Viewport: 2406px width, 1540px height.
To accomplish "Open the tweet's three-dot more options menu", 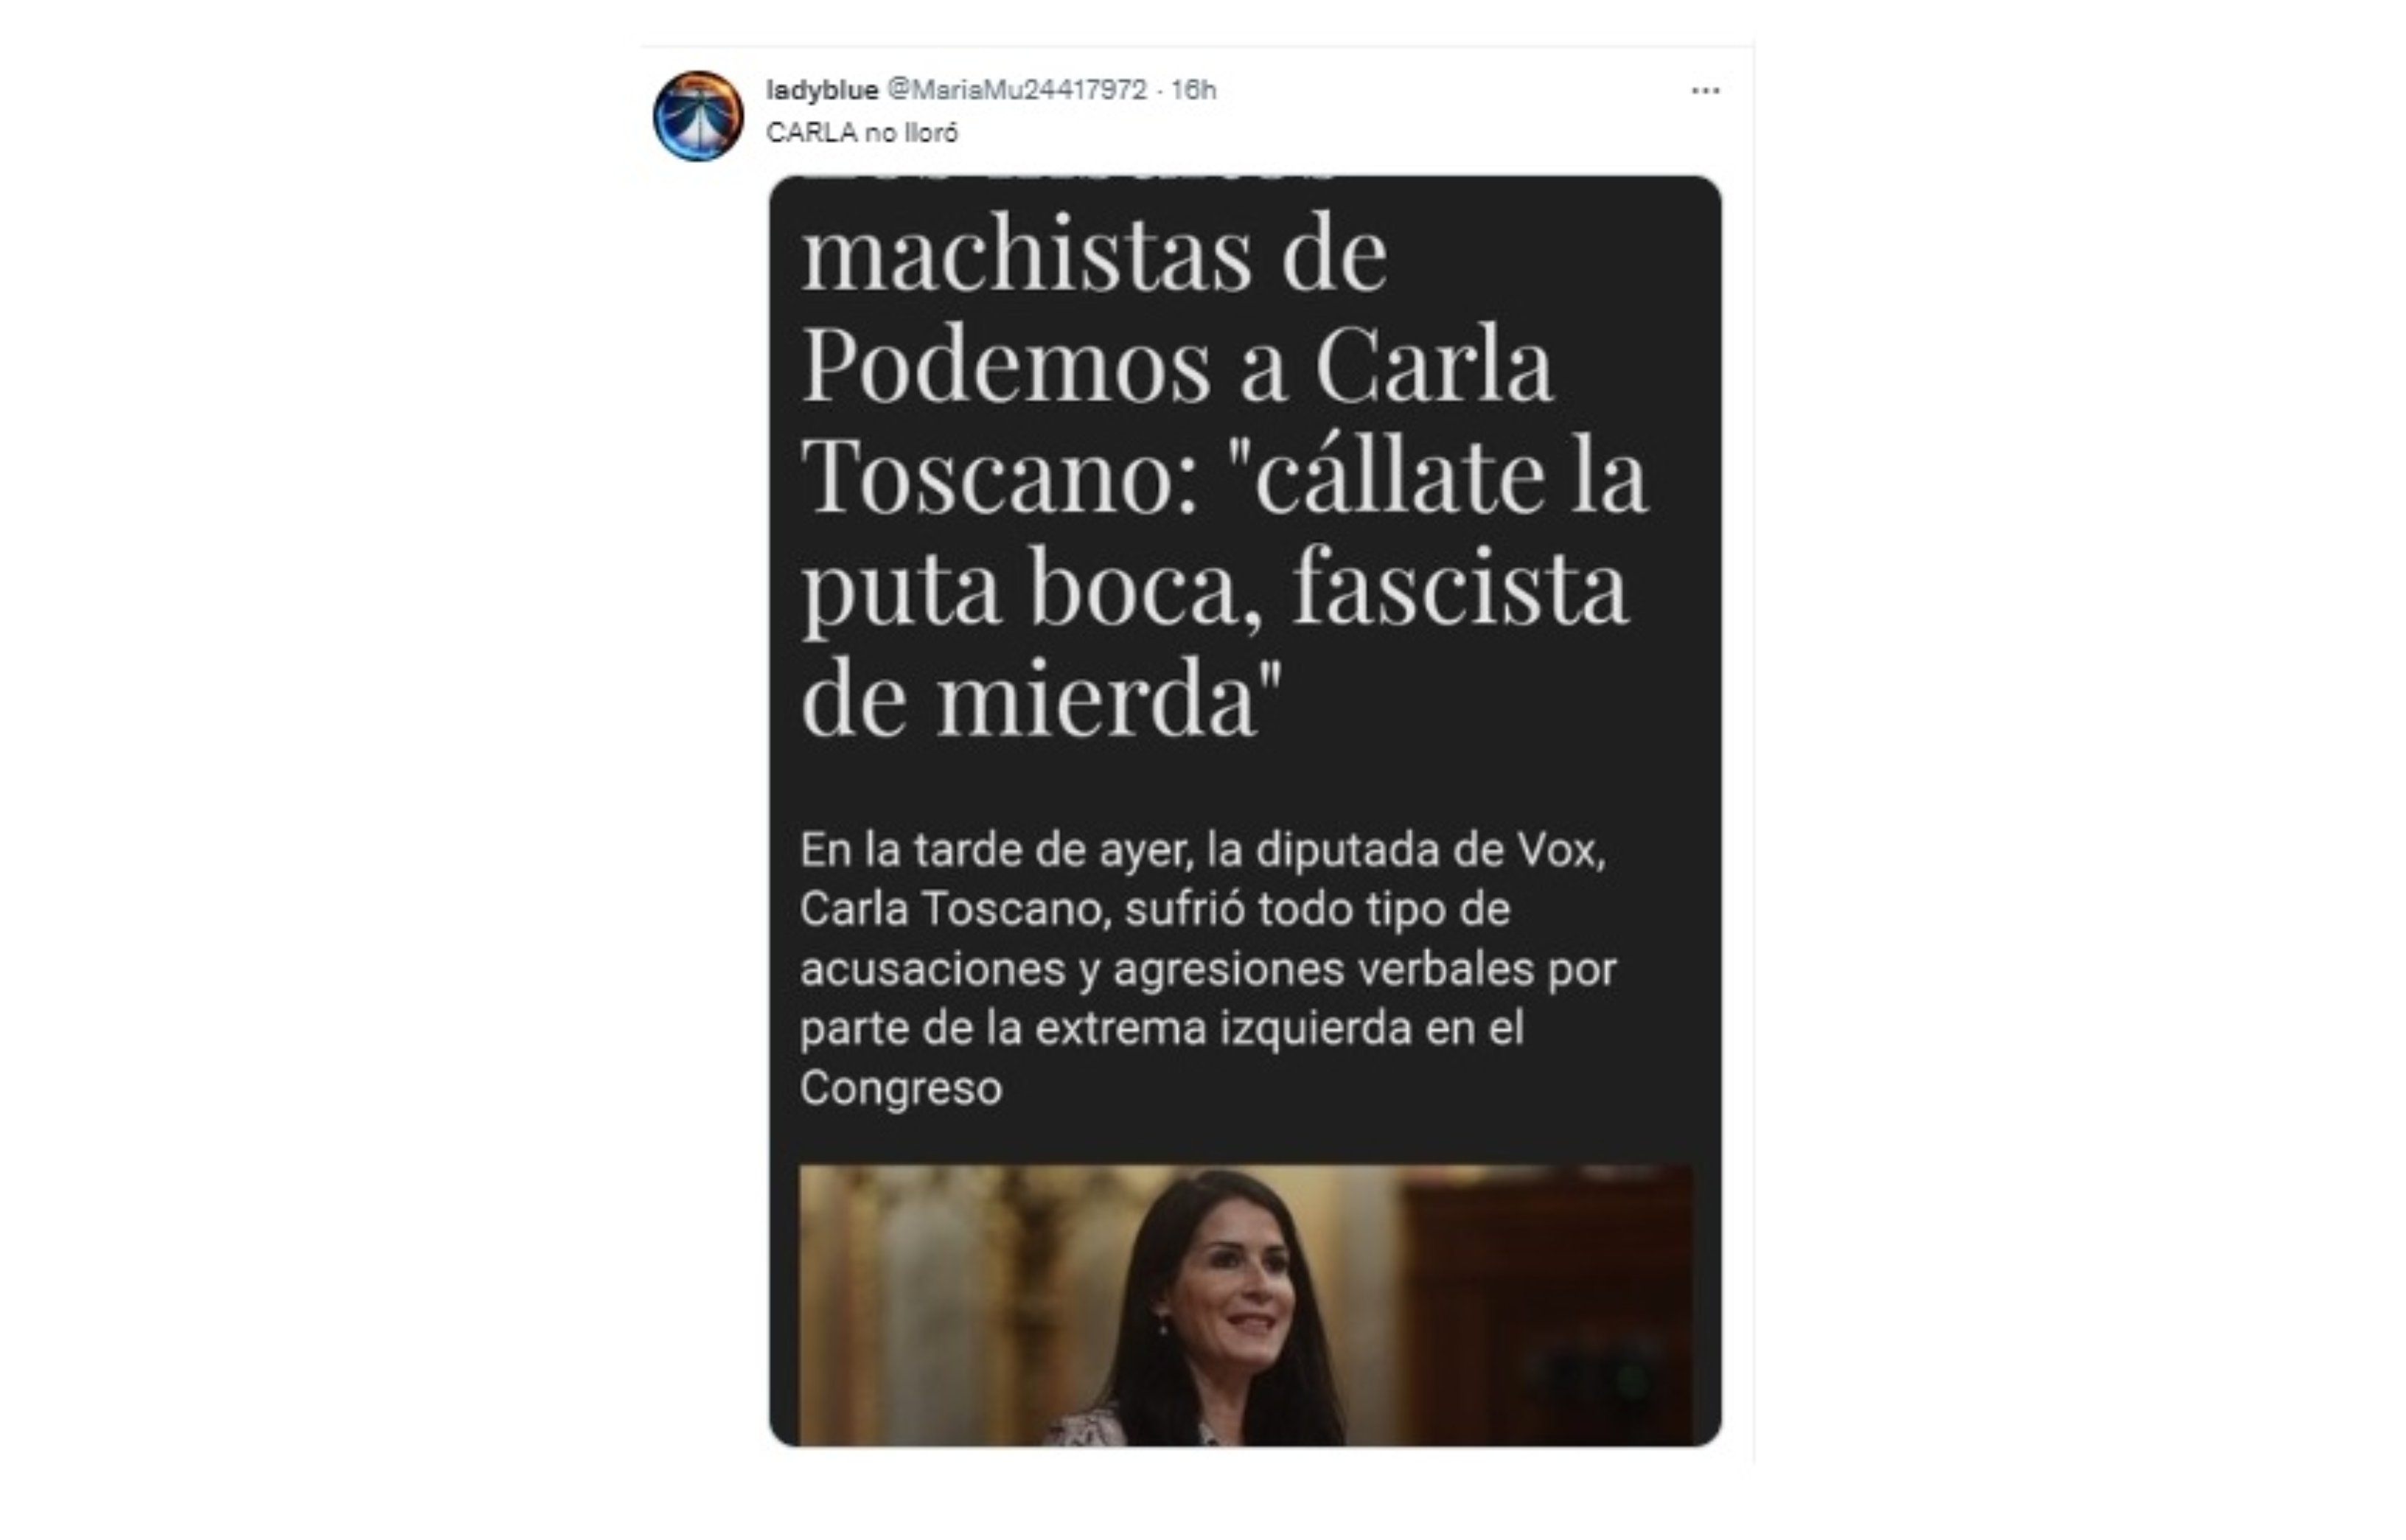I will [1705, 91].
